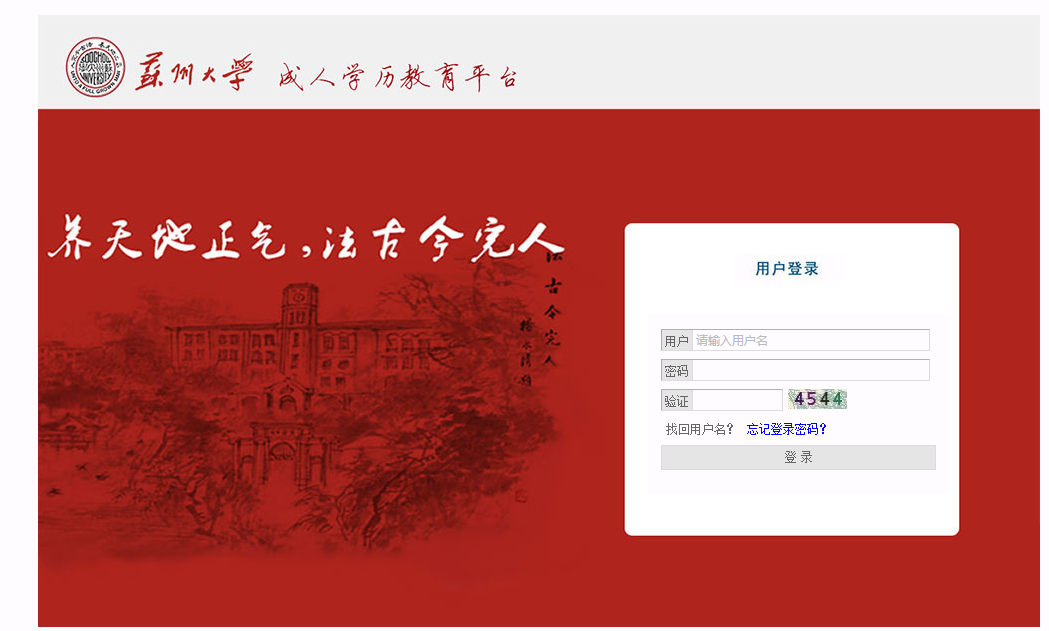Refresh the 4544 captcha image
1049x631 pixels.
[x=817, y=399]
